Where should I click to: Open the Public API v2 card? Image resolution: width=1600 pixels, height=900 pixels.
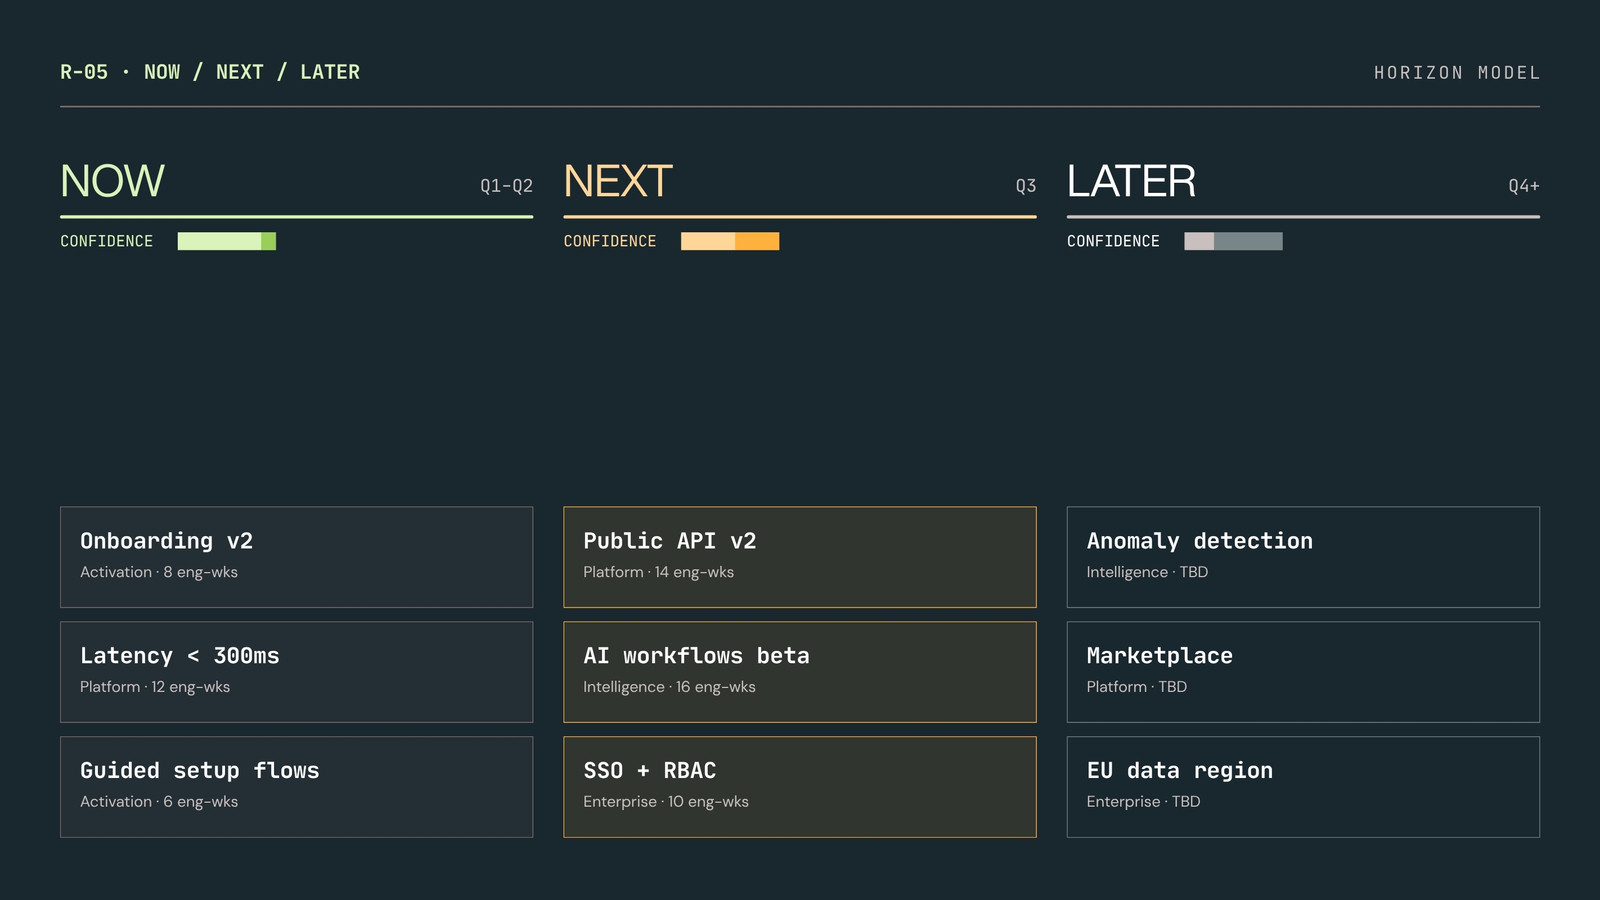tap(800, 557)
